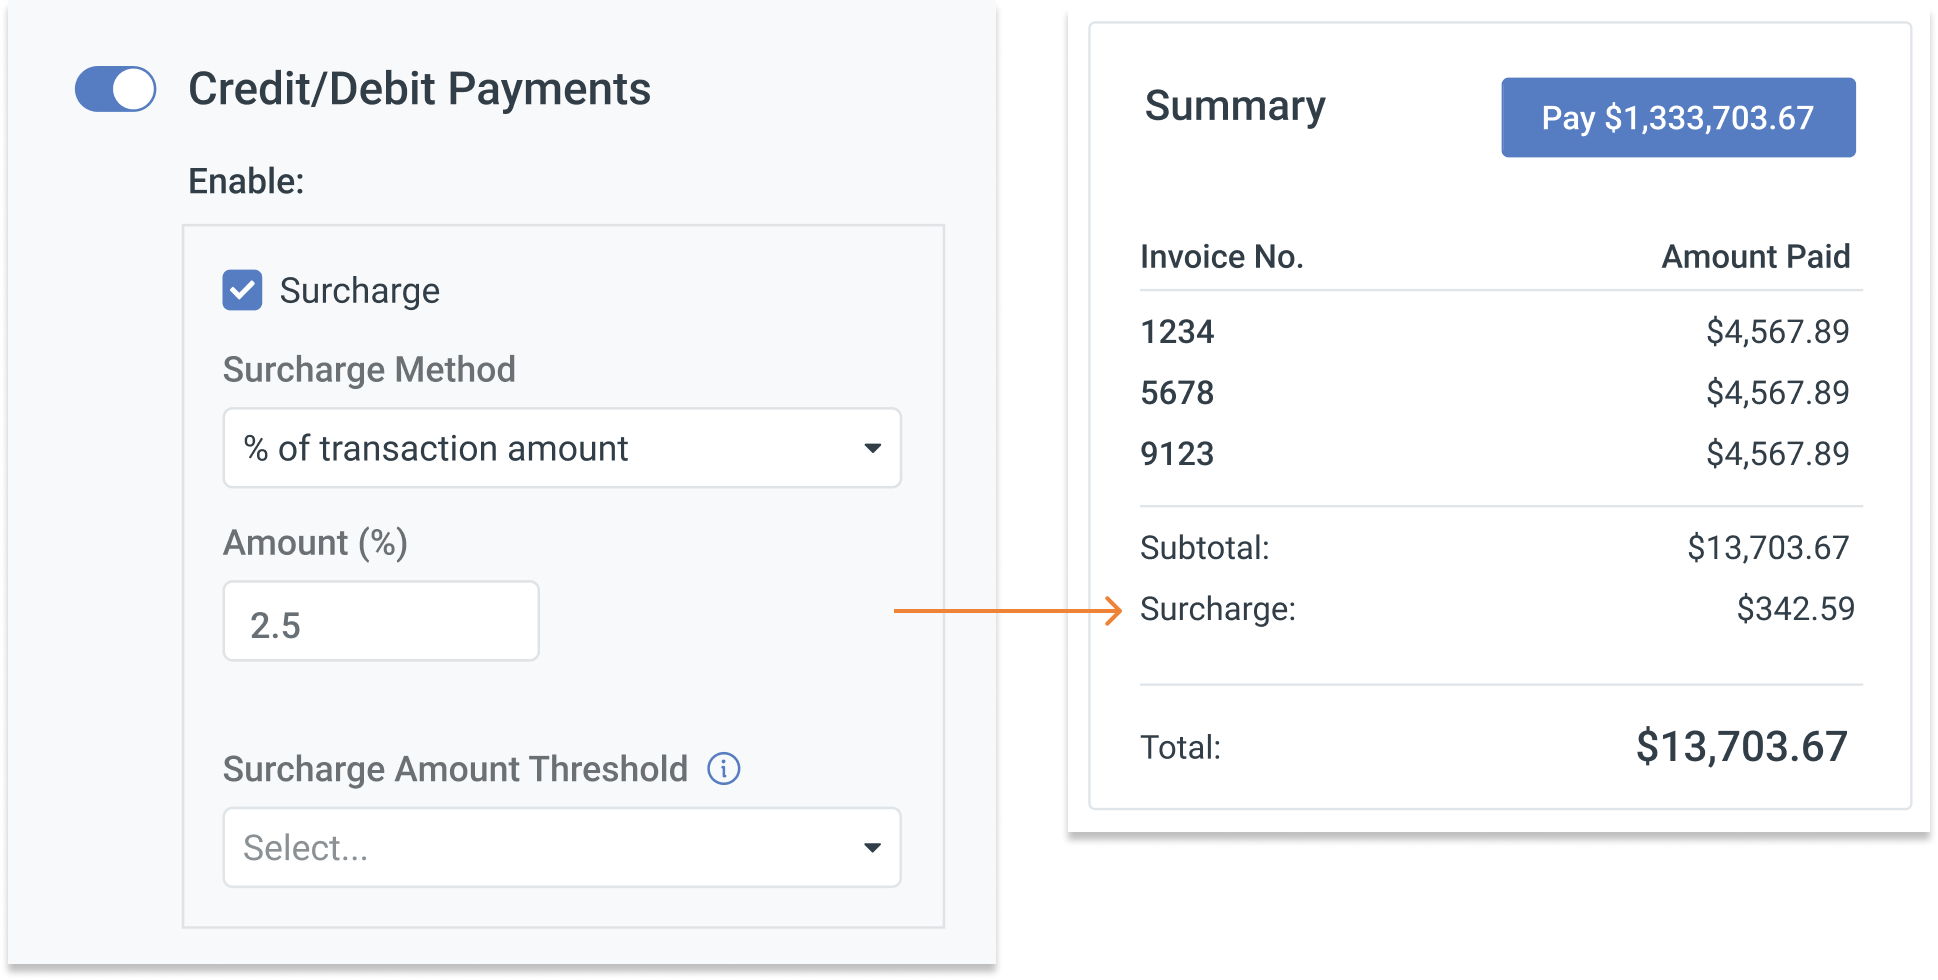Click the Pay $1,333,703.67 button
Viewport: 1938px width, 980px height.
pyautogui.click(x=1677, y=118)
